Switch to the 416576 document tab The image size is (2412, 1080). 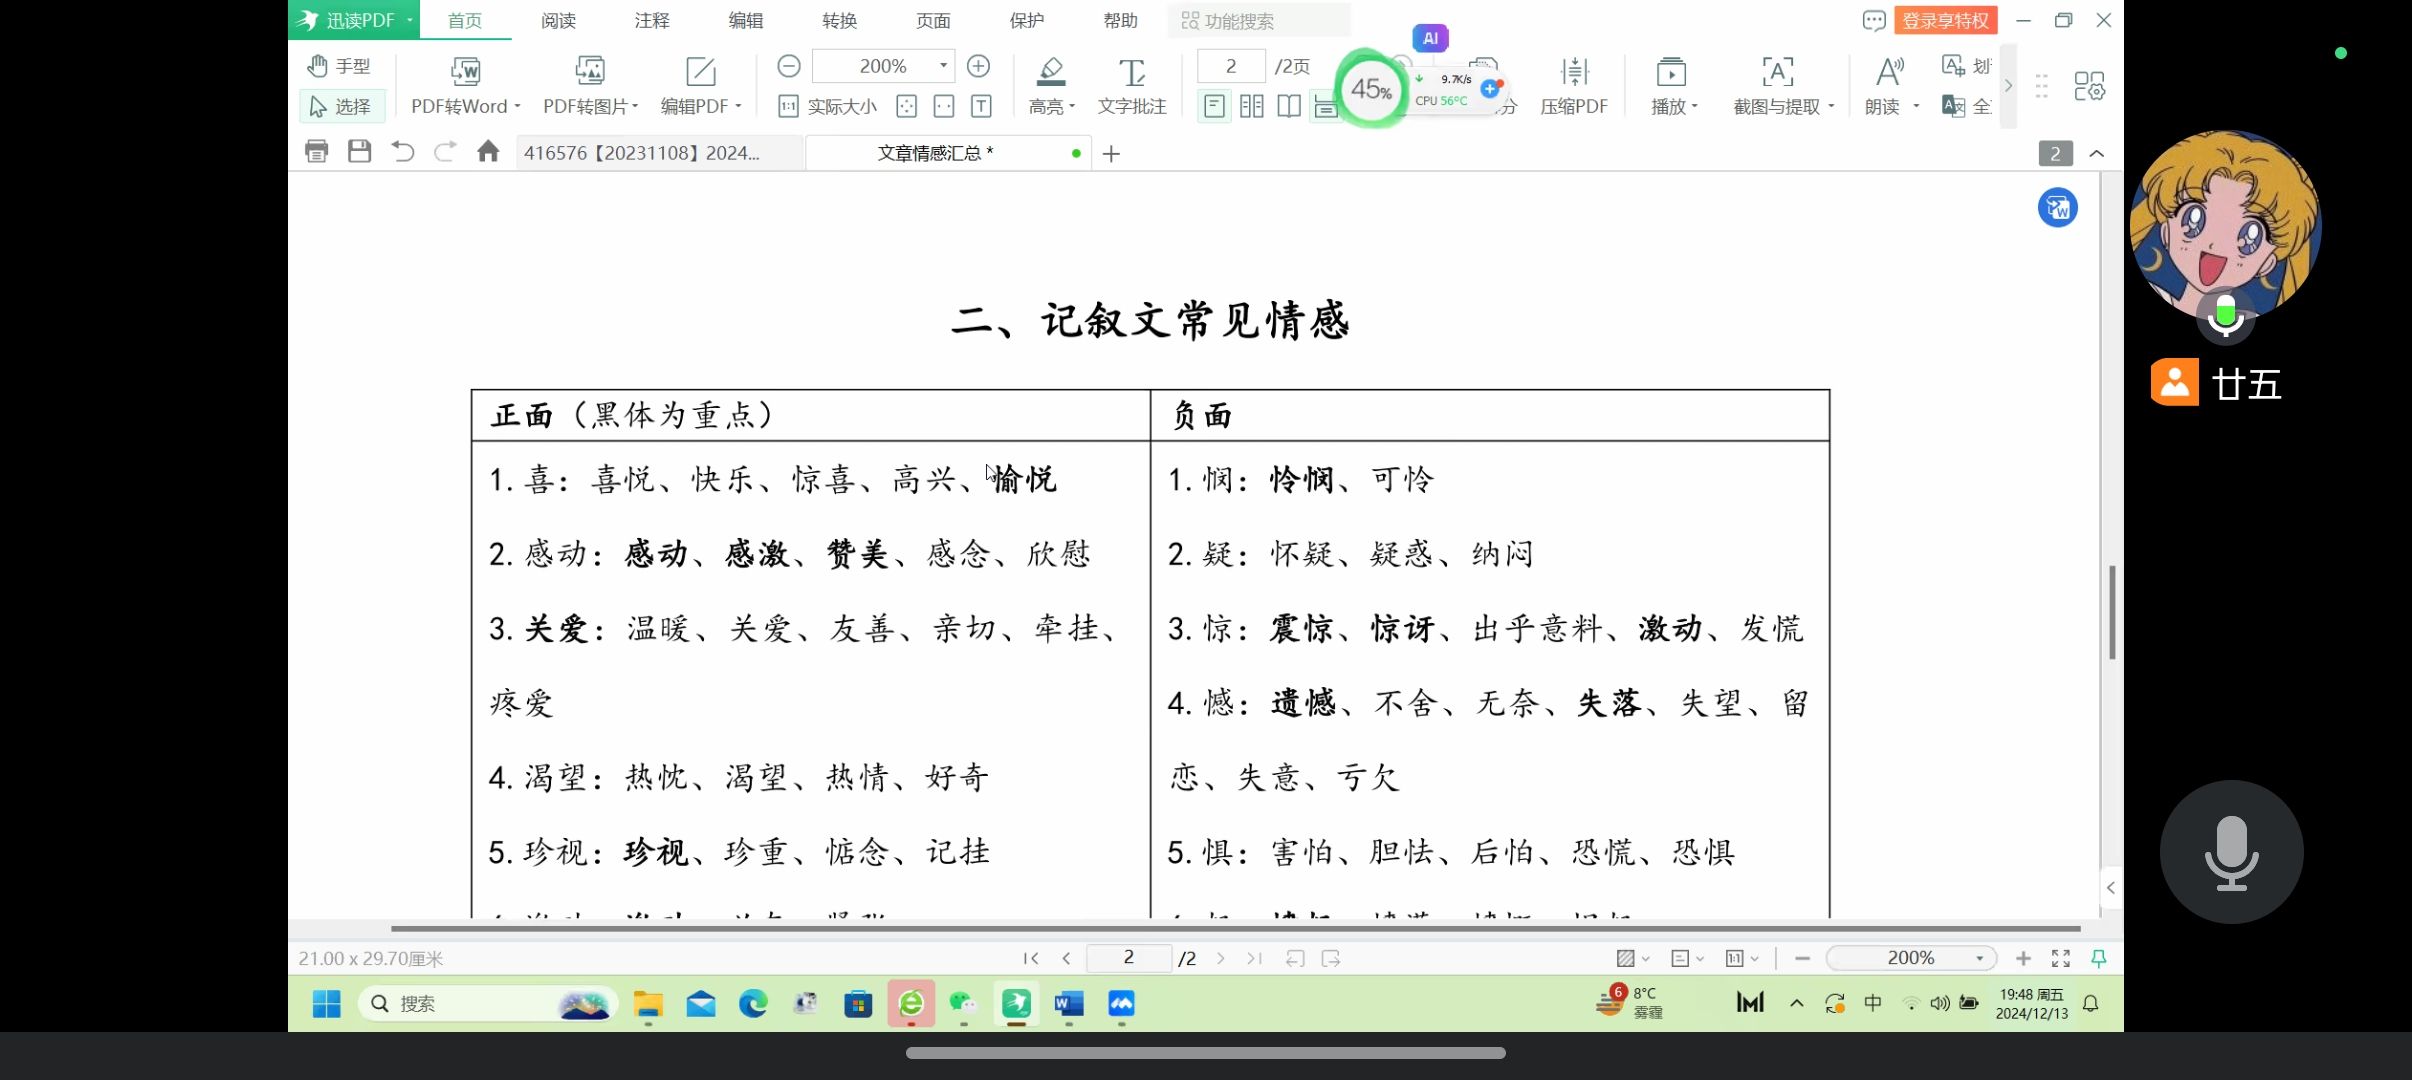(x=642, y=153)
